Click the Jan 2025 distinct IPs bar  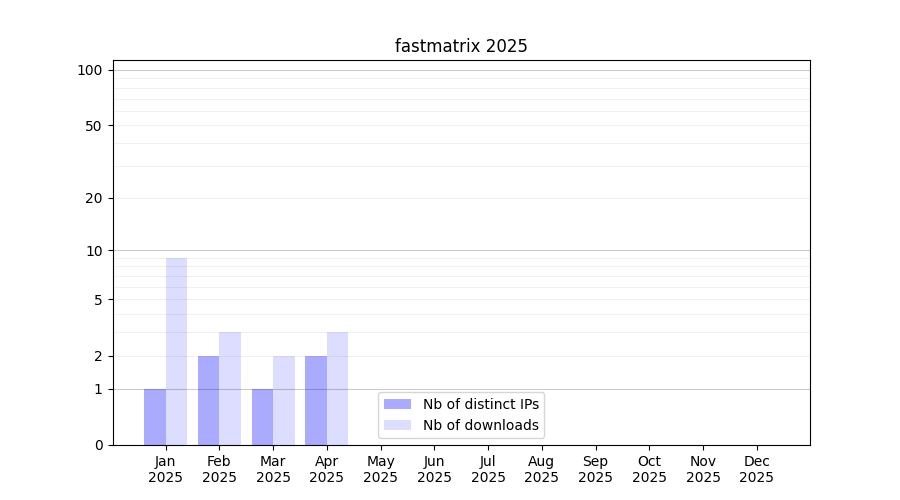(x=155, y=417)
